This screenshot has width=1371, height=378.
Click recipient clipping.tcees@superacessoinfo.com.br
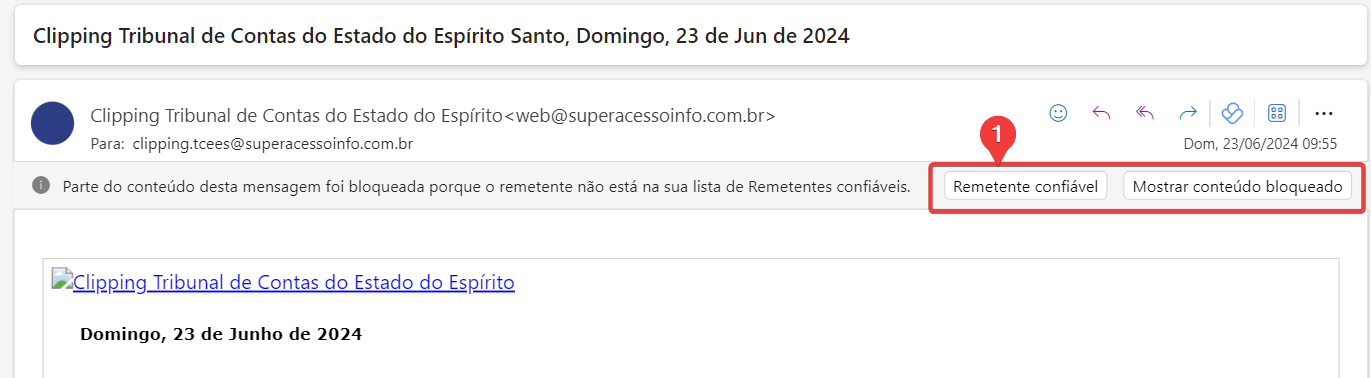[x=273, y=143]
